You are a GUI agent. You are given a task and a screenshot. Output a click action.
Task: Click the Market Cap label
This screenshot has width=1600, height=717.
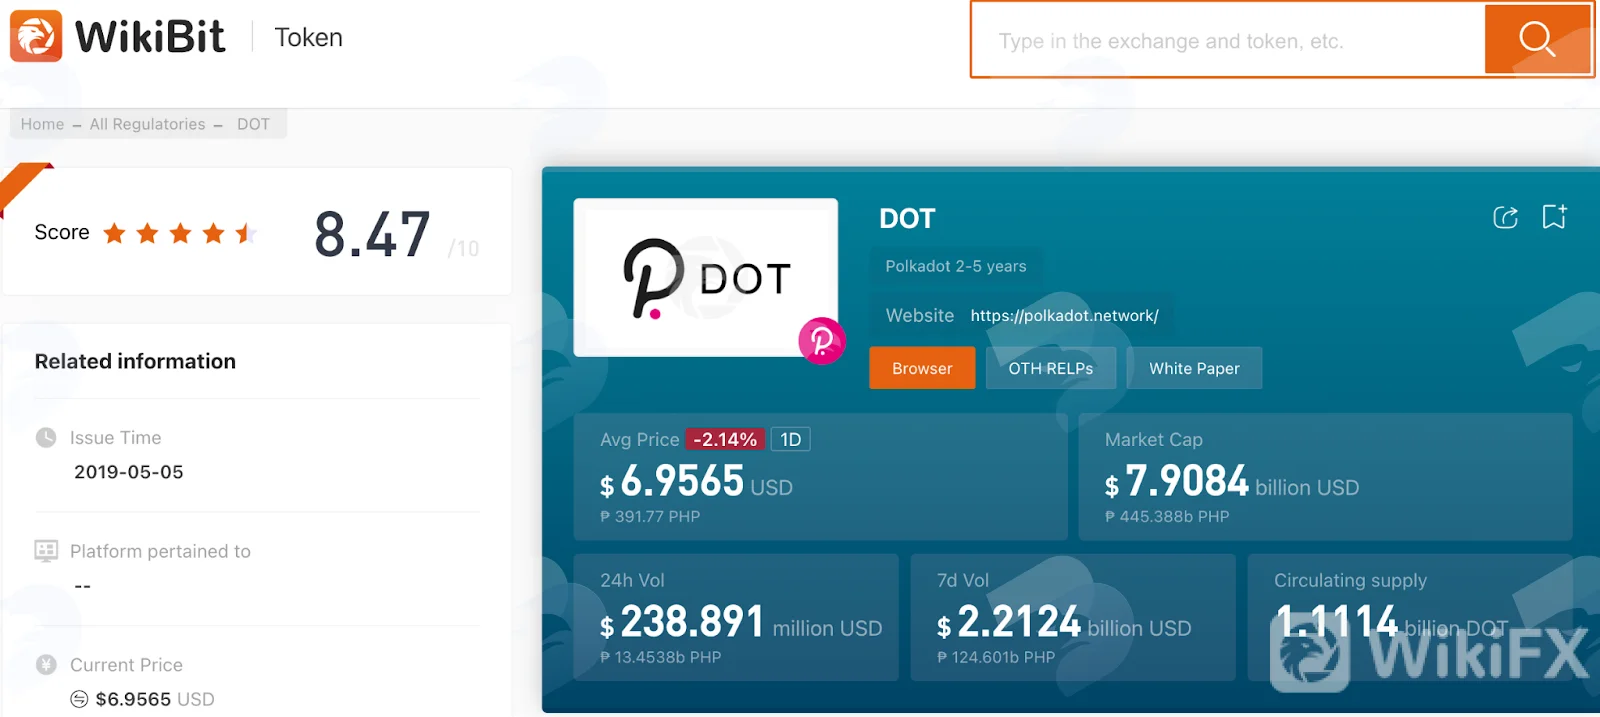(x=1154, y=439)
